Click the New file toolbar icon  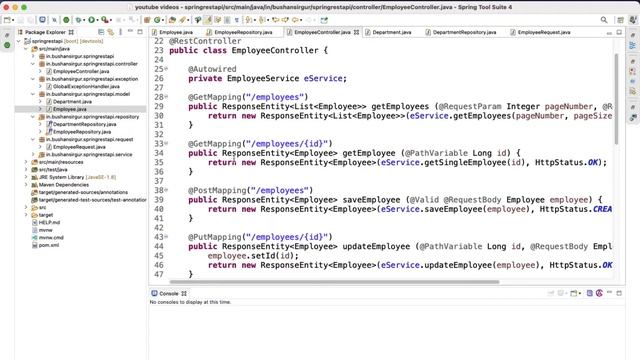click(x=7, y=20)
